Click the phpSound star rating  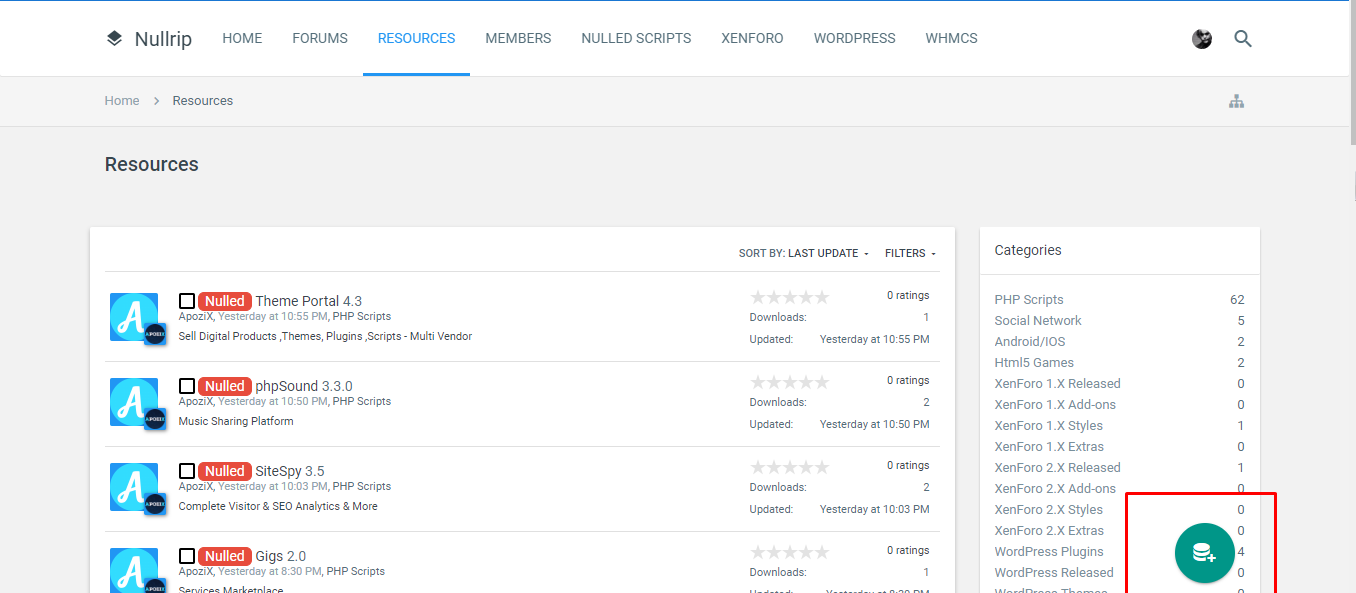pos(789,382)
